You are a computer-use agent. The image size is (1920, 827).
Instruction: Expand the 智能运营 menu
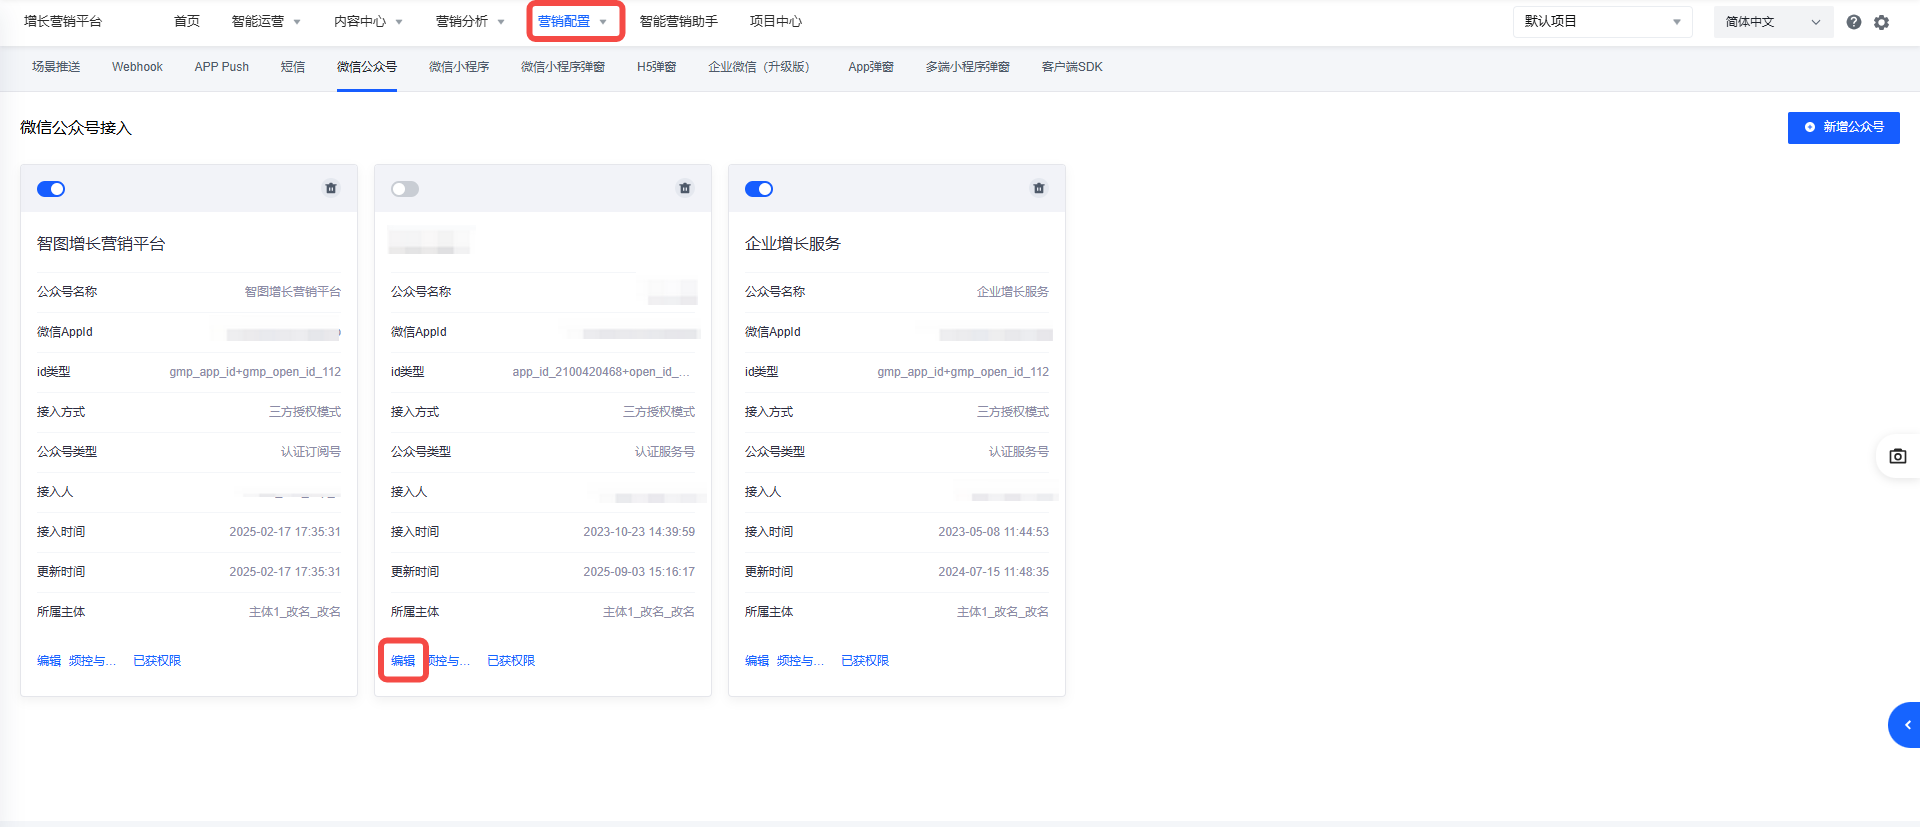[266, 22]
